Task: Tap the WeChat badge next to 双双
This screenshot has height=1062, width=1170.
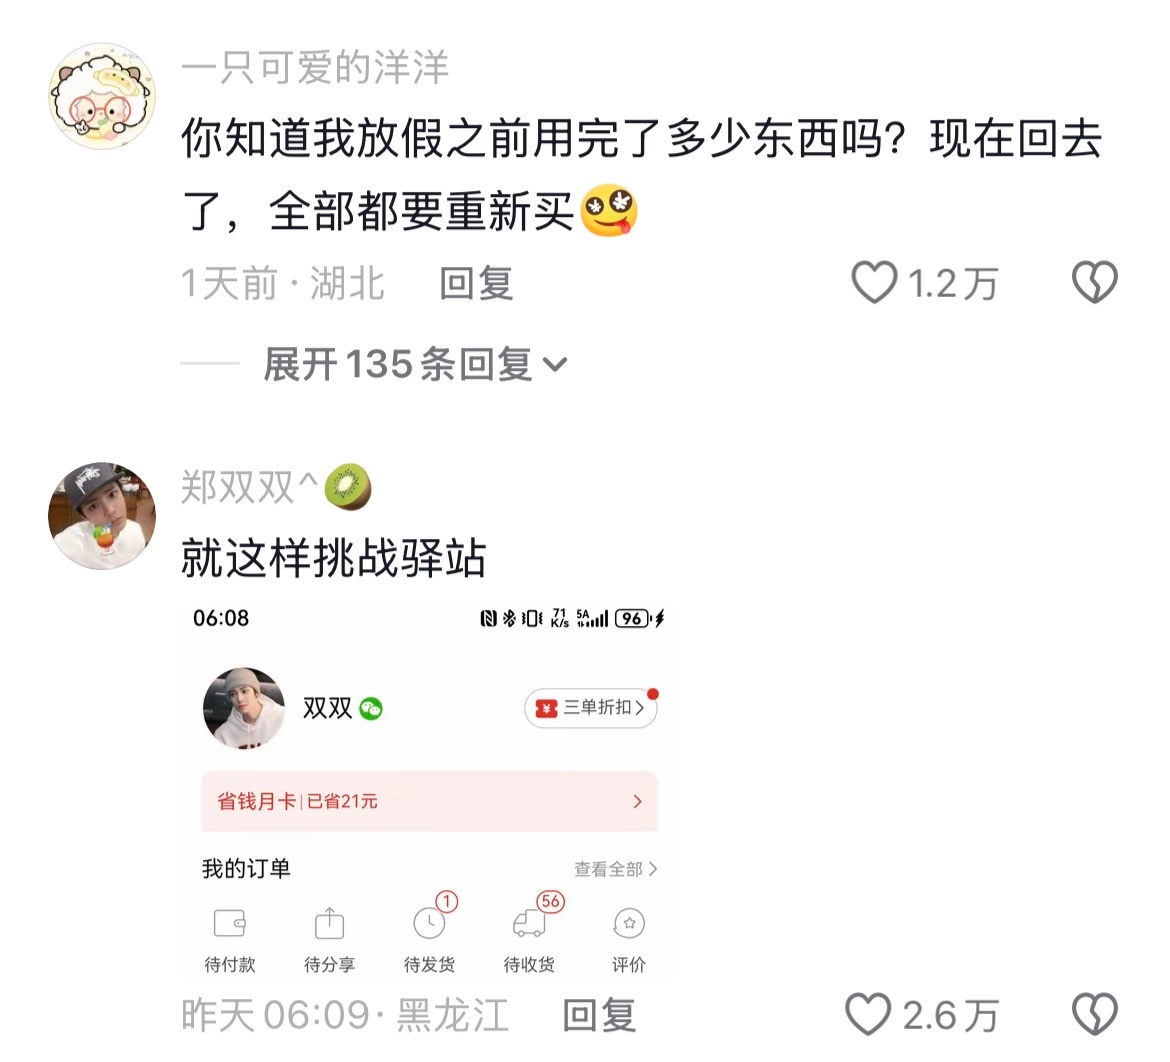Action: [x=371, y=708]
